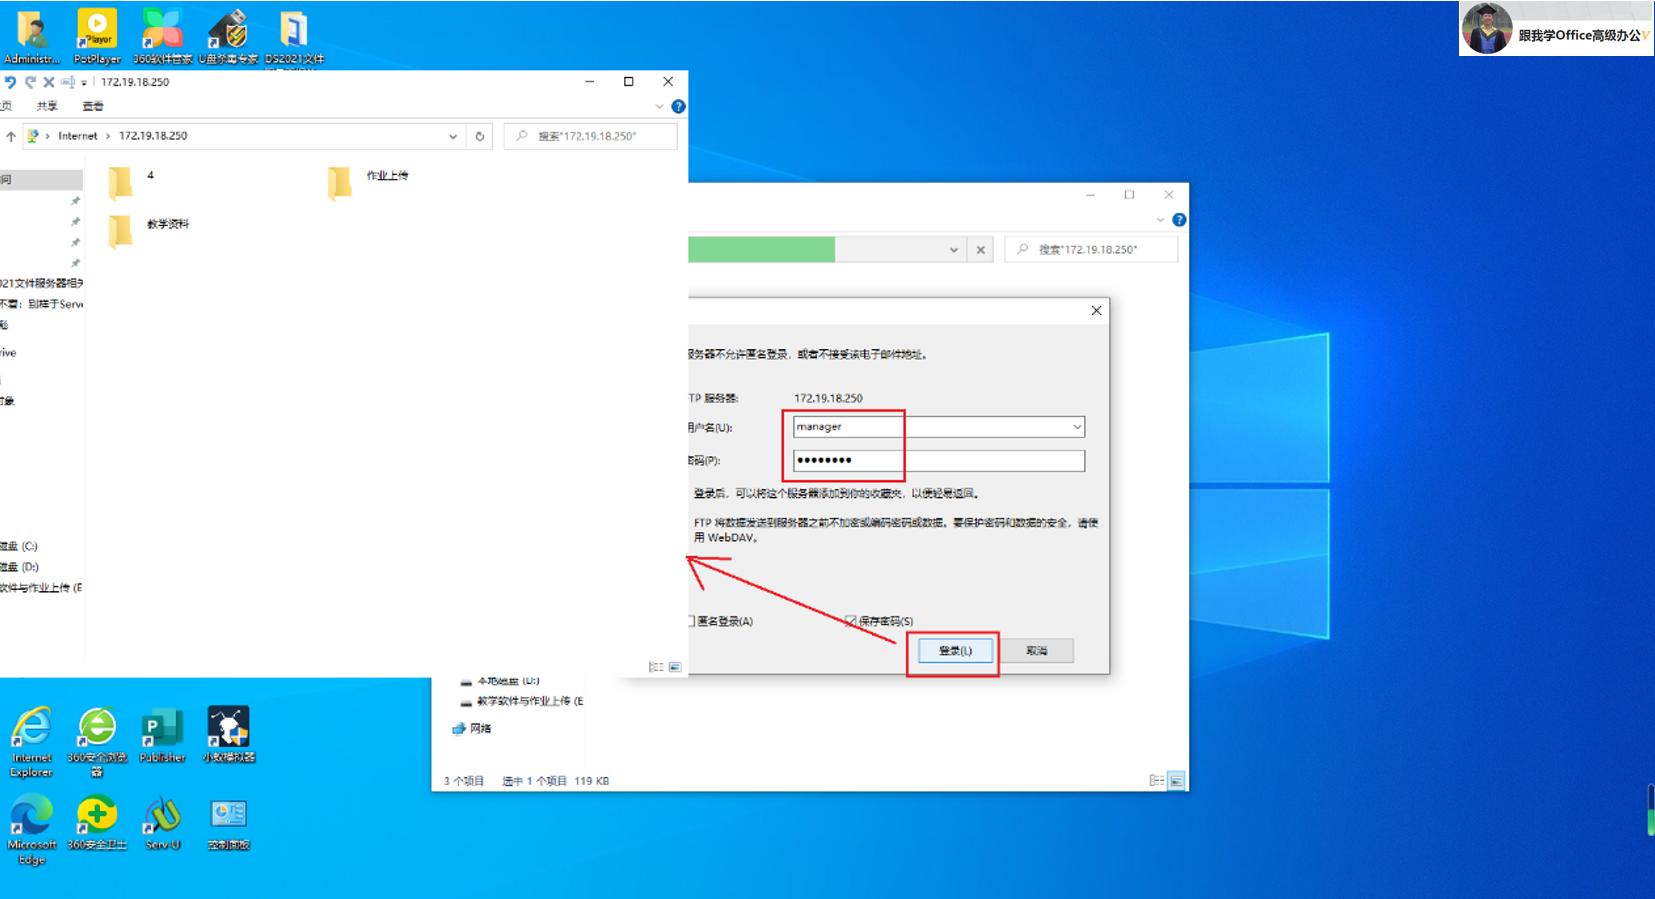
Task: Open the Serv-U desktop icon
Action: tap(162, 823)
